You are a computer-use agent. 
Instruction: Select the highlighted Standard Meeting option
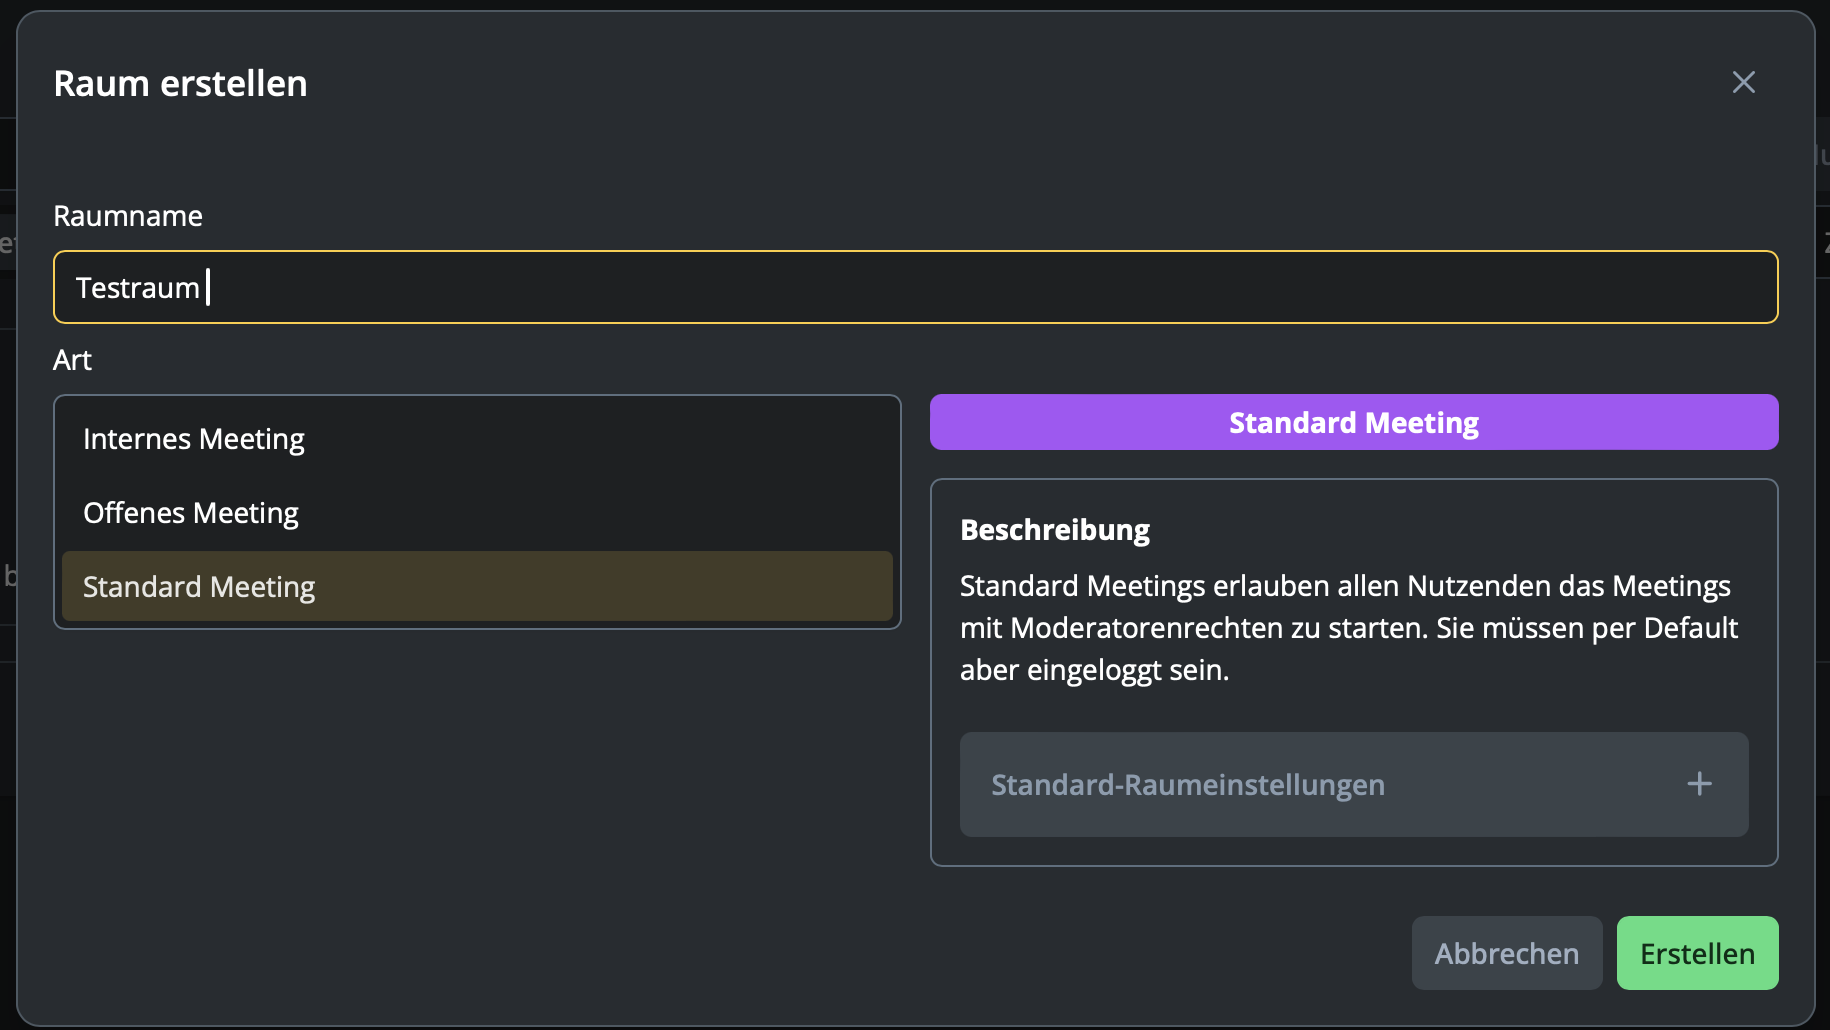pos(477,586)
